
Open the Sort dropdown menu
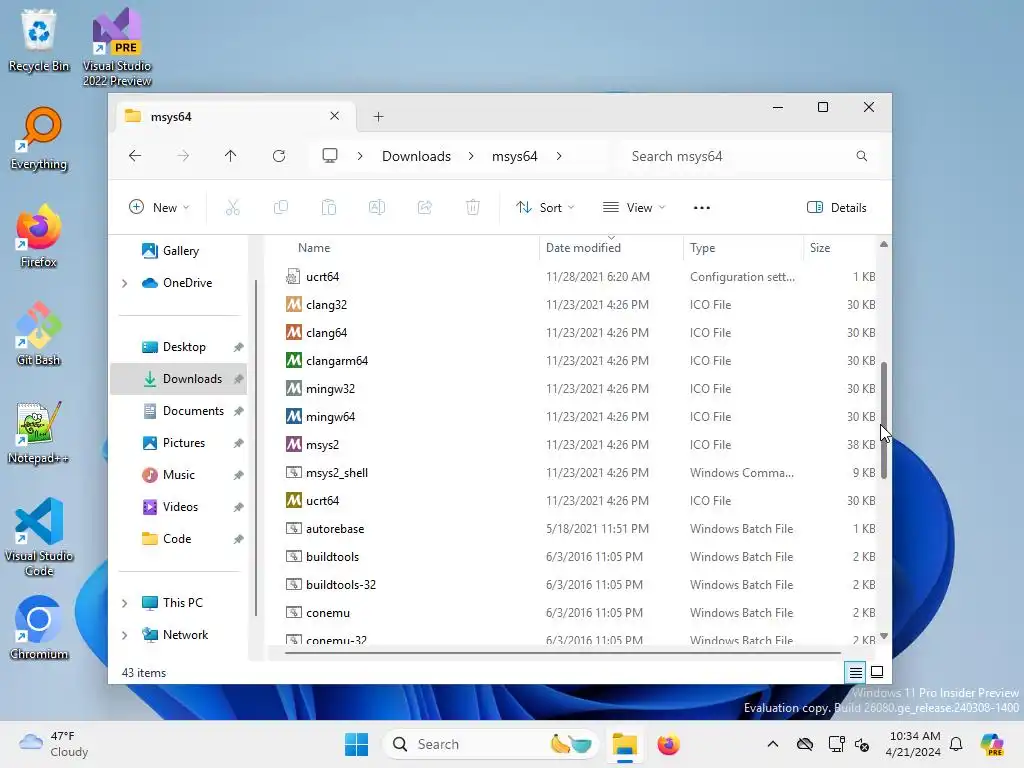pyautogui.click(x=545, y=208)
